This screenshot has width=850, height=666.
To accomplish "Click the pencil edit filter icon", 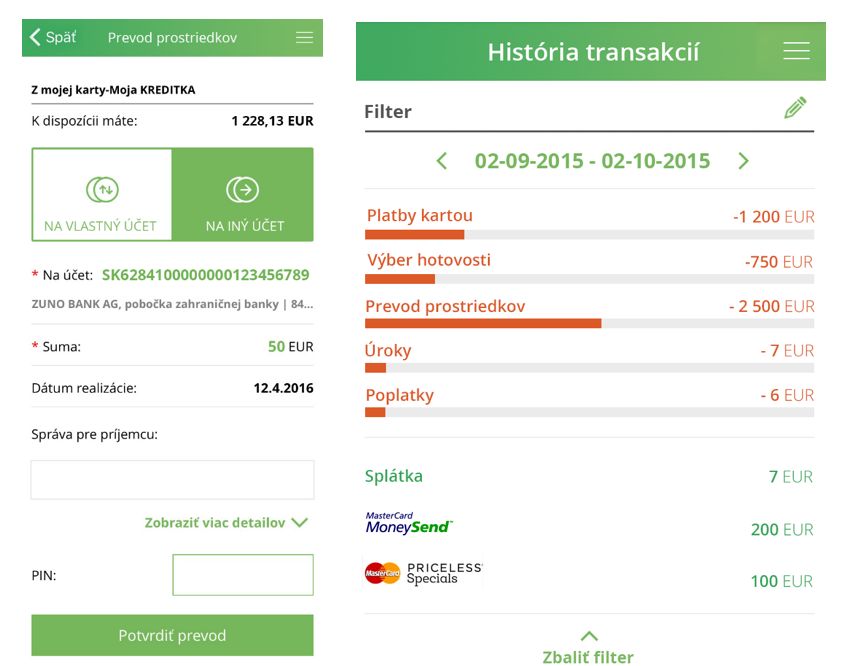I will point(795,108).
